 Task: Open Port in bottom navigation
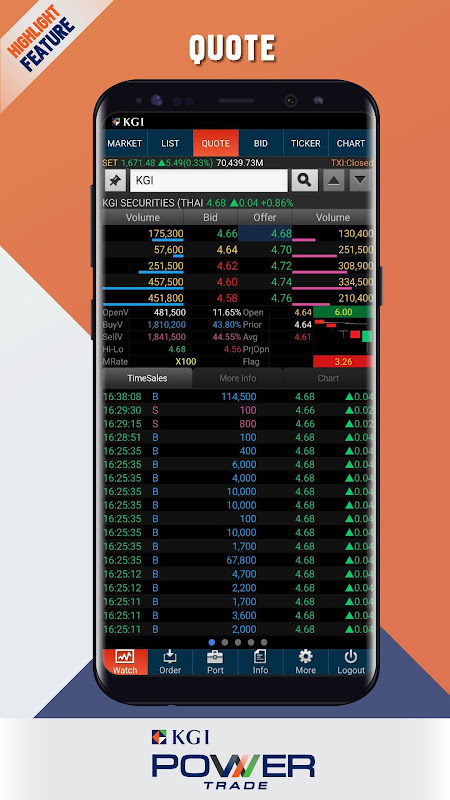click(x=215, y=662)
